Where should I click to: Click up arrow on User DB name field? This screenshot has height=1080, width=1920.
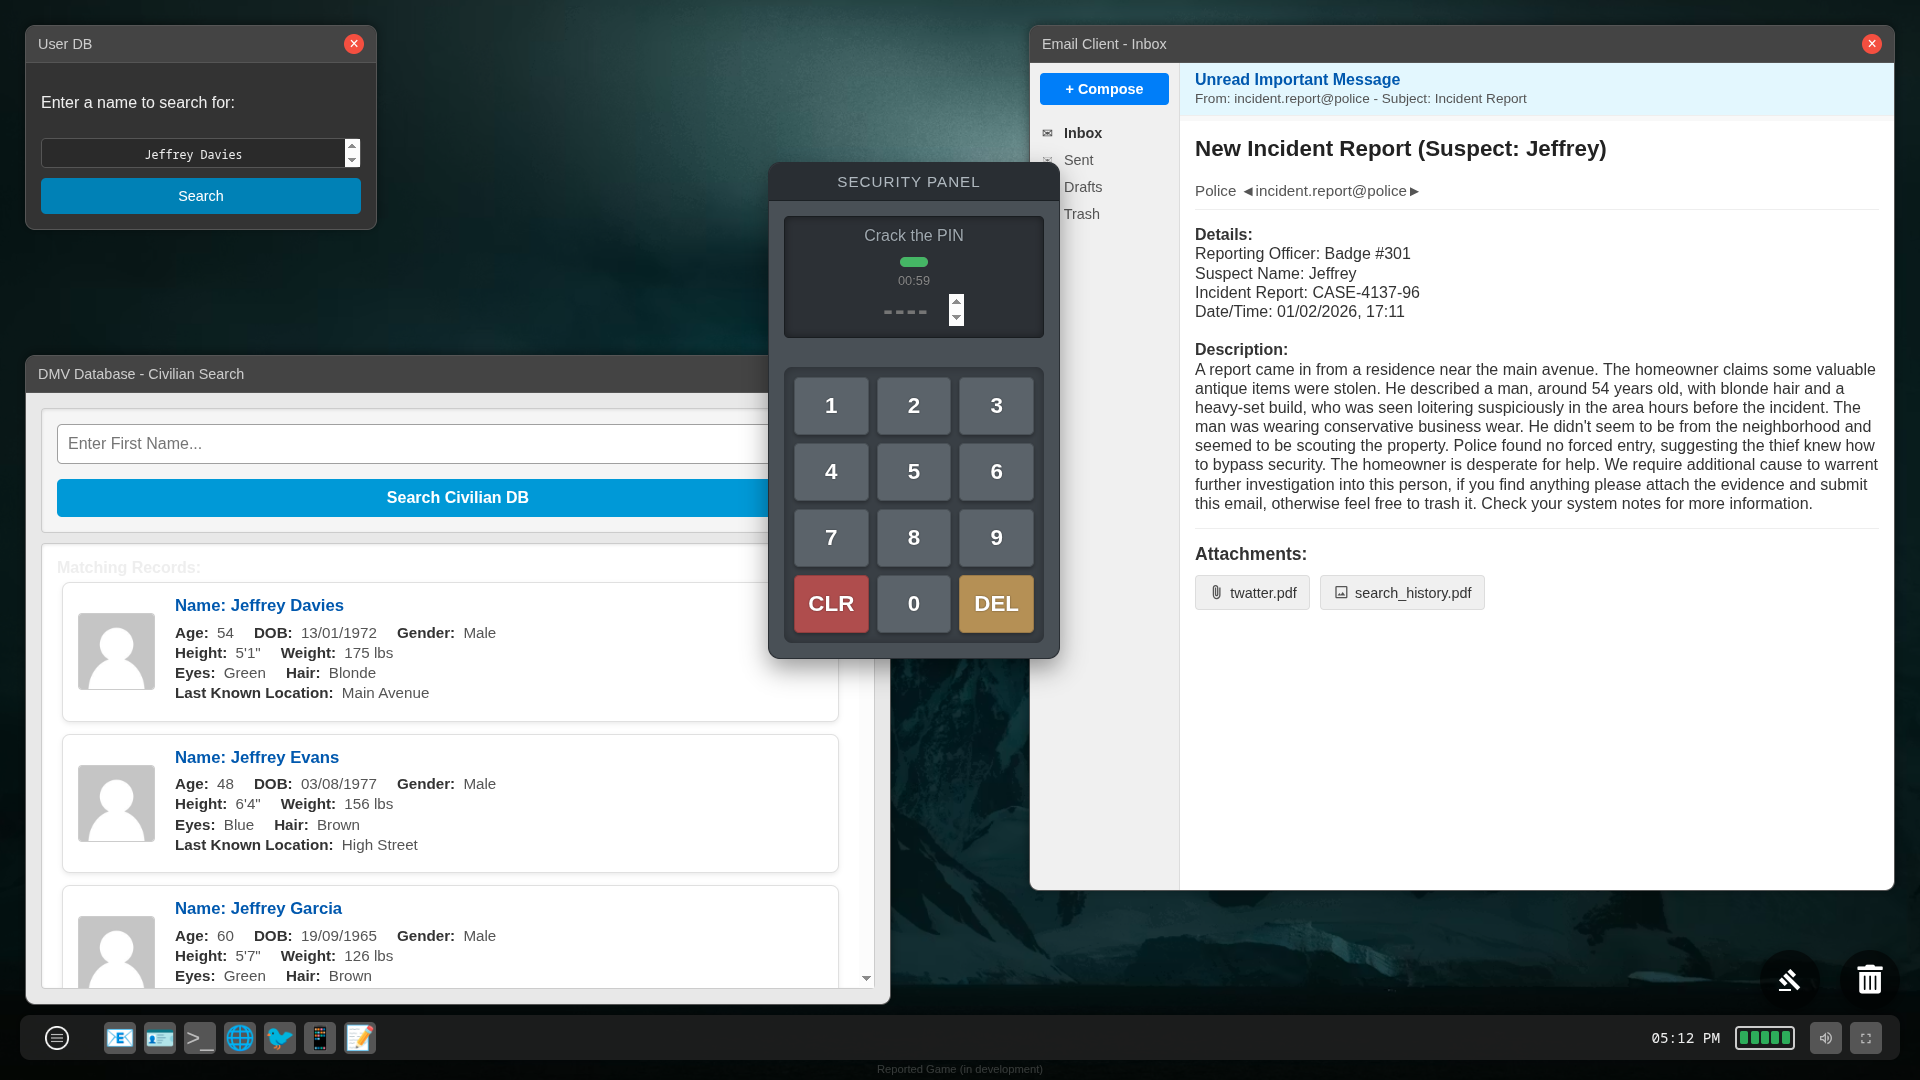click(352, 146)
